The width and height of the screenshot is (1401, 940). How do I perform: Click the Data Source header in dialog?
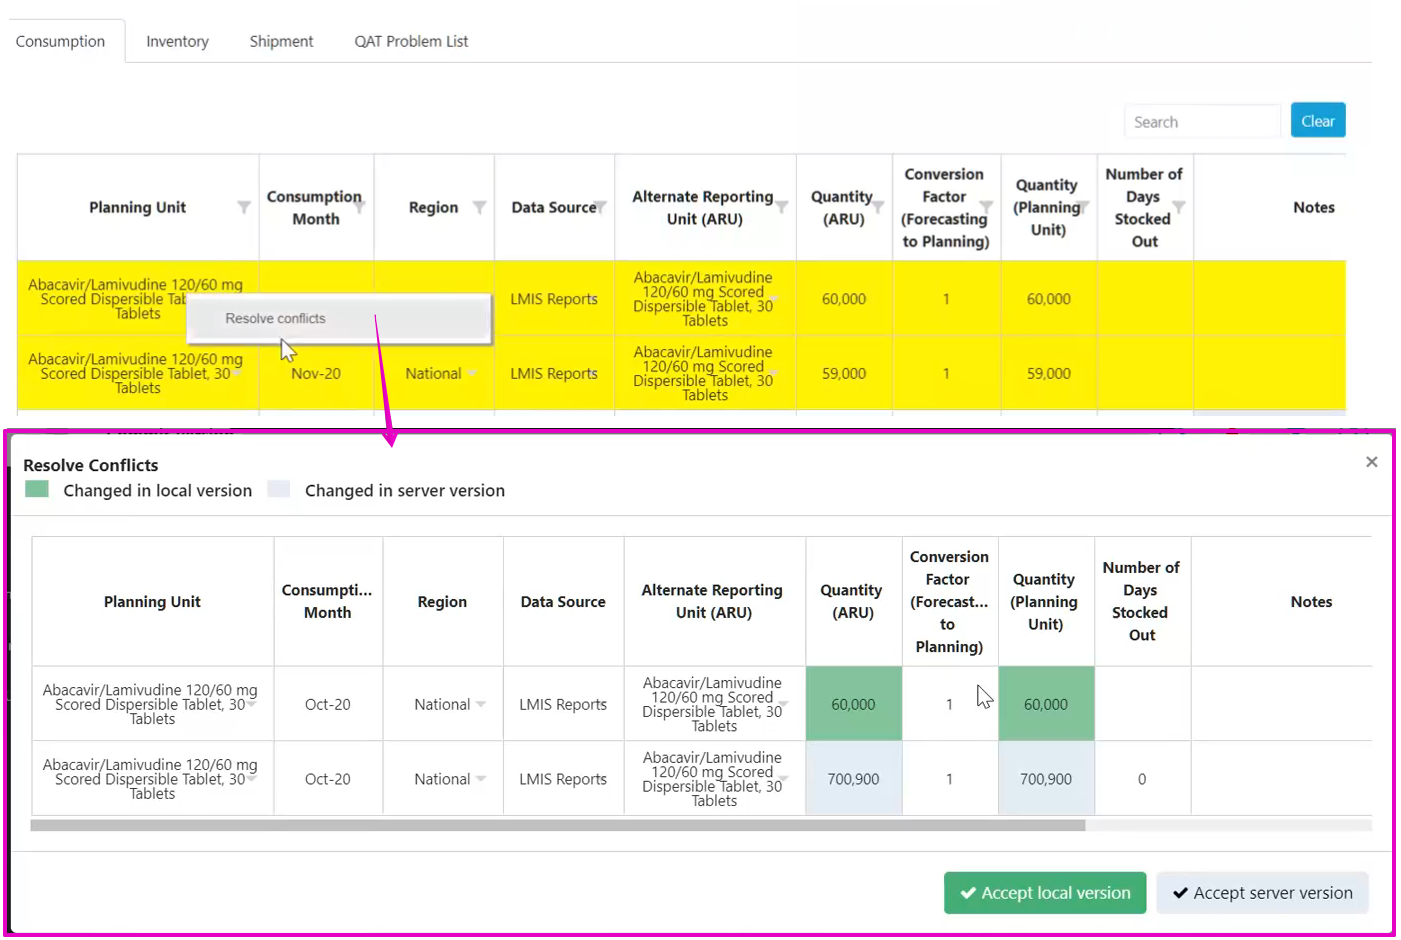coord(563,602)
